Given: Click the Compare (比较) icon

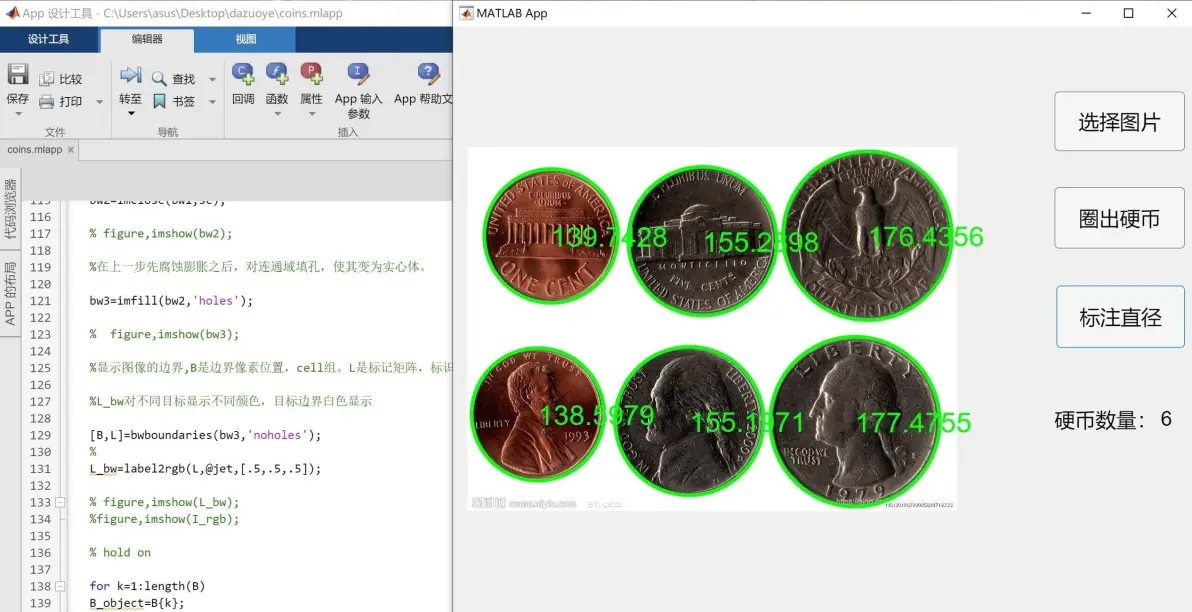Looking at the screenshot, I should click(46, 78).
